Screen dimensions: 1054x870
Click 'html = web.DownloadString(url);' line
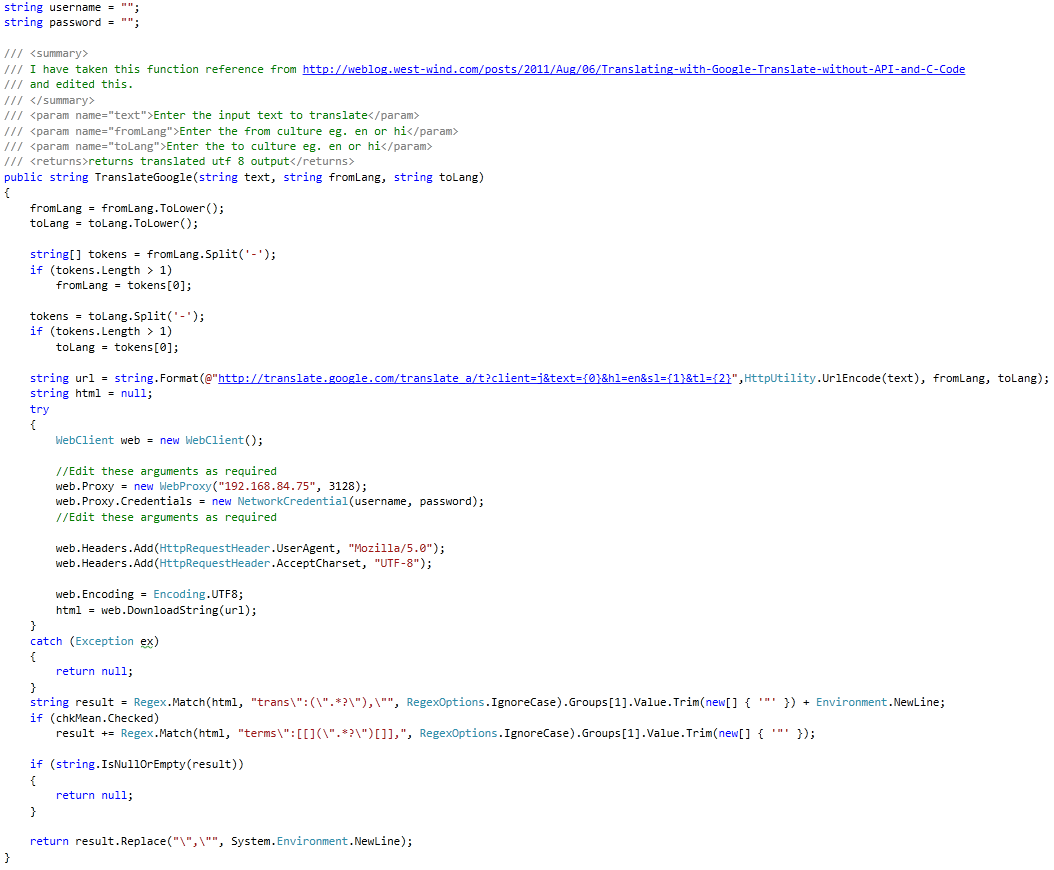coord(156,610)
